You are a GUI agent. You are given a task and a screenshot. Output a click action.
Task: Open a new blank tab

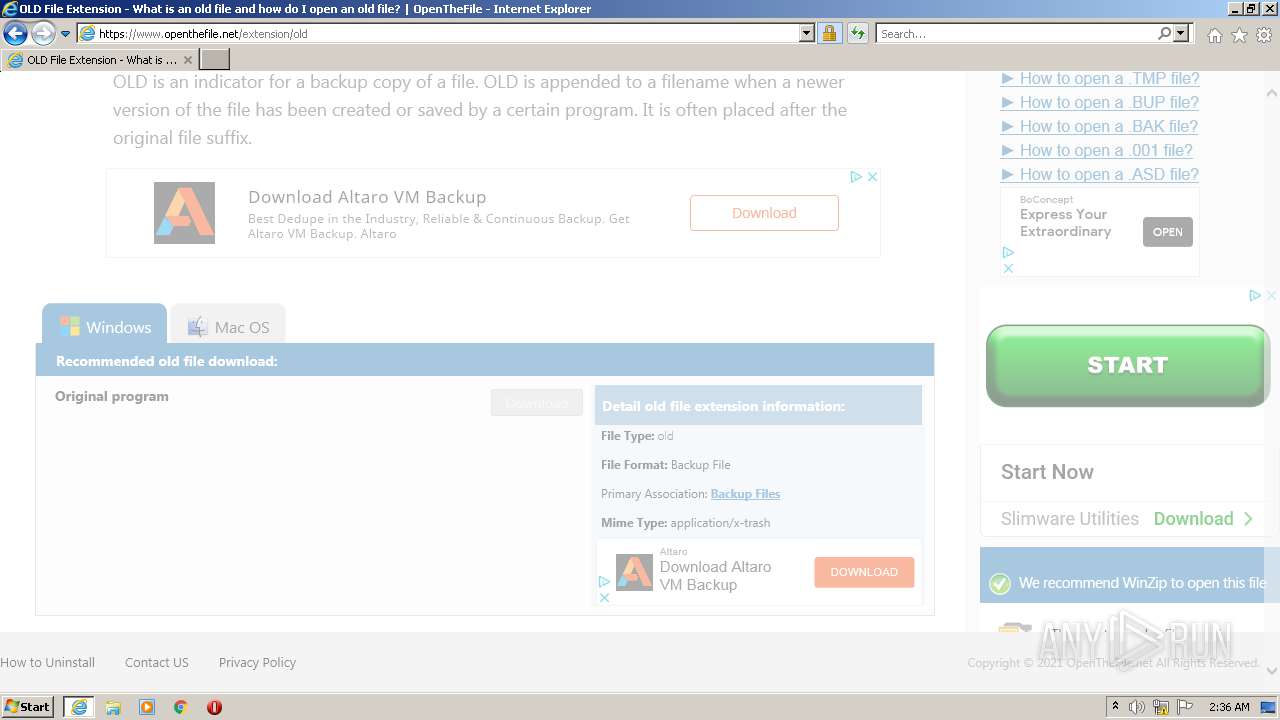click(x=215, y=60)
